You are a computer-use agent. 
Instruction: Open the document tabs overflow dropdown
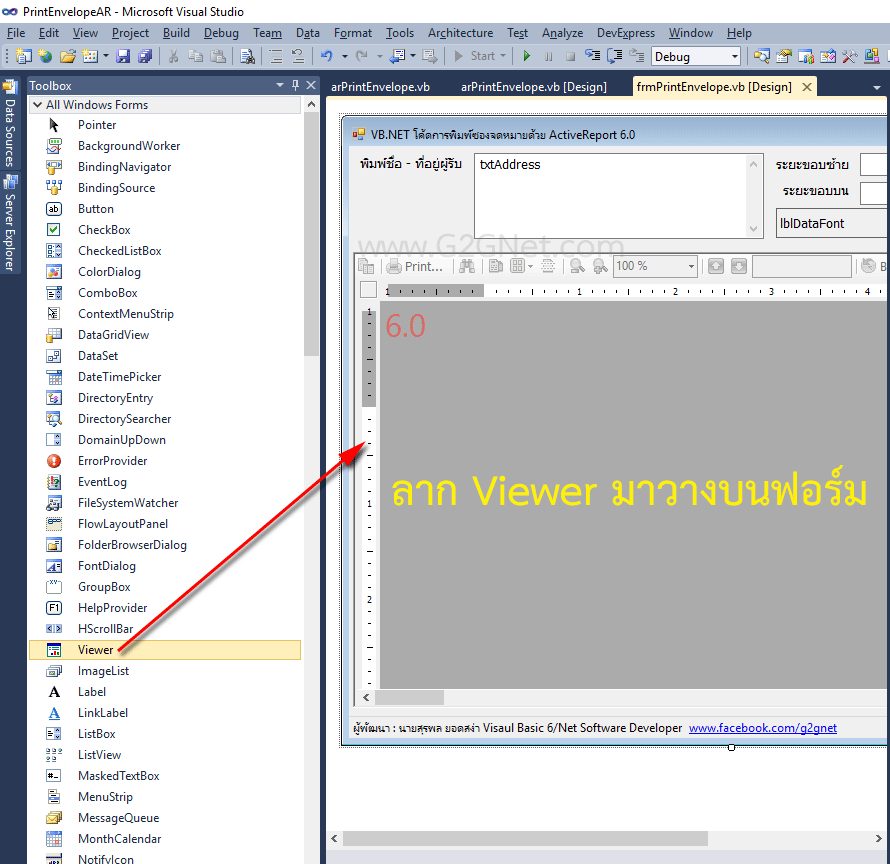876,87
